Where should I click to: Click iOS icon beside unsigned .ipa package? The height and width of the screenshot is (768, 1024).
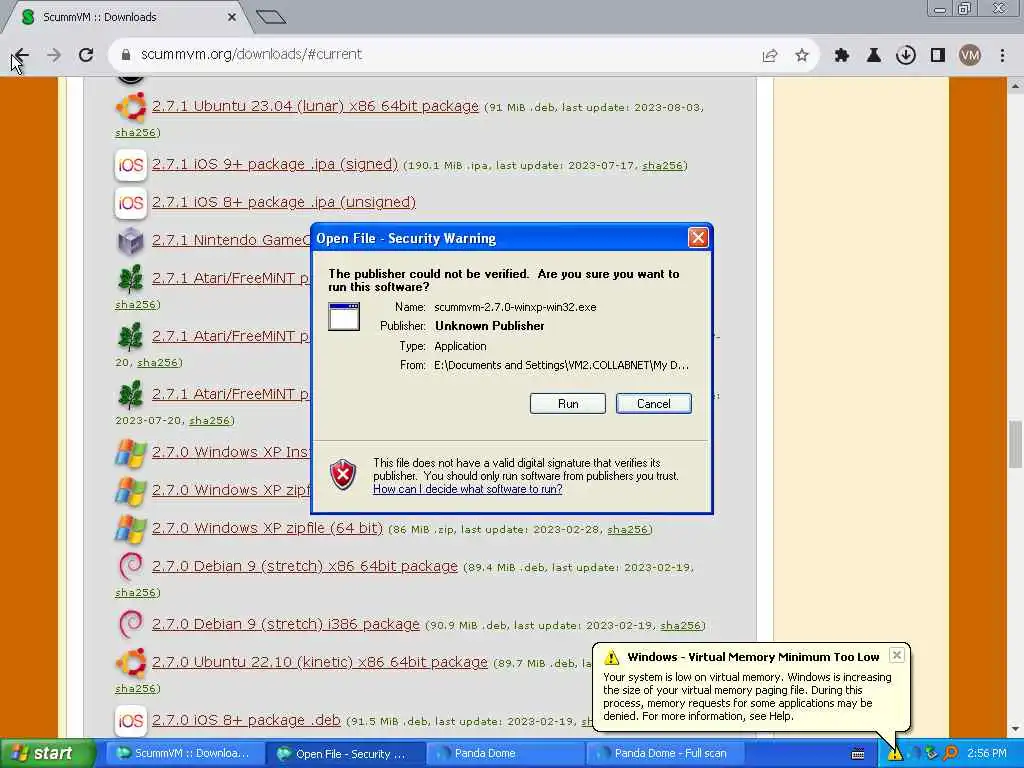[x=131, y=202]
